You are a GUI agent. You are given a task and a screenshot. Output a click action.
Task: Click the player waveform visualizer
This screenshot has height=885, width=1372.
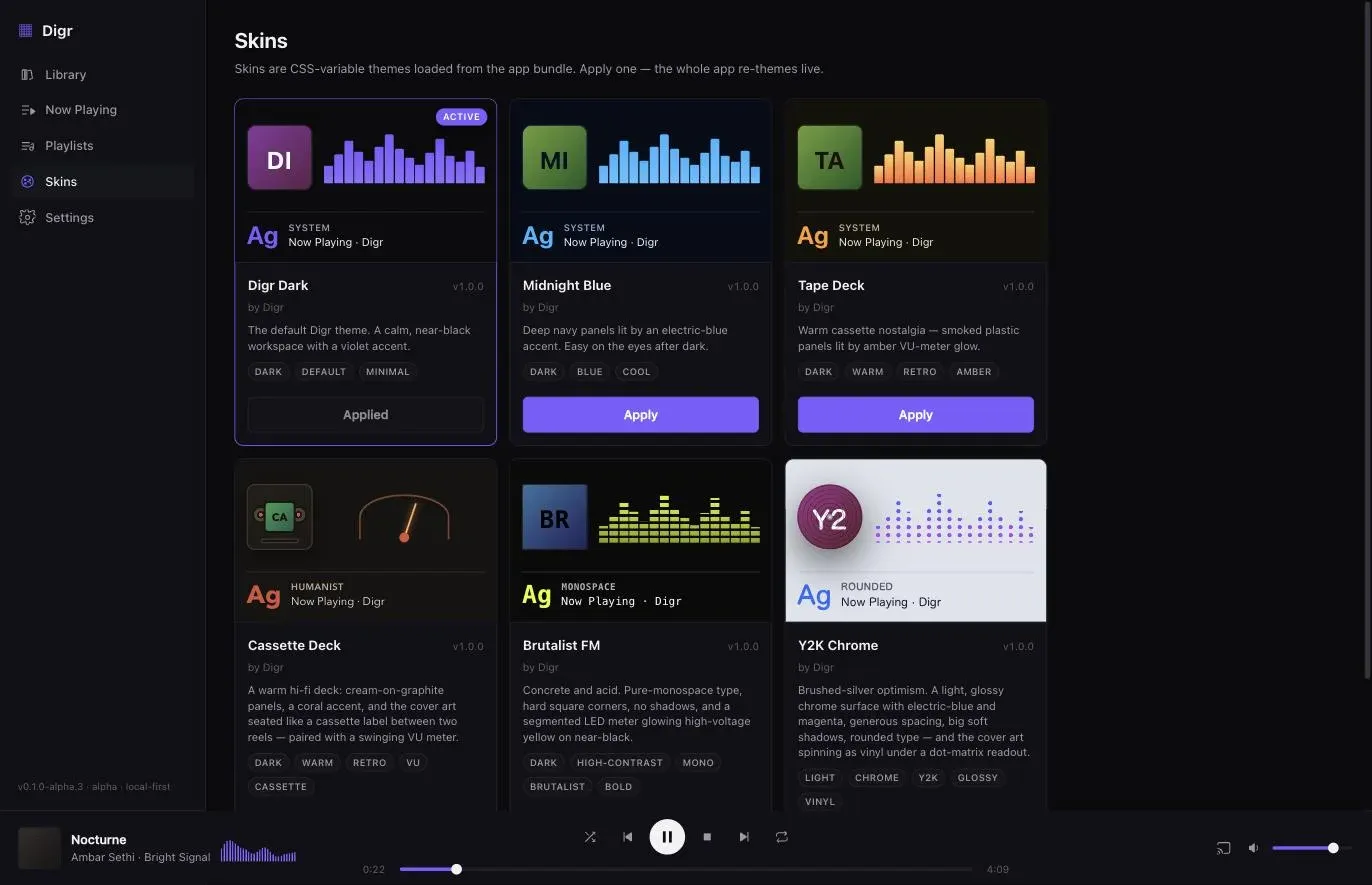(258, 851)
